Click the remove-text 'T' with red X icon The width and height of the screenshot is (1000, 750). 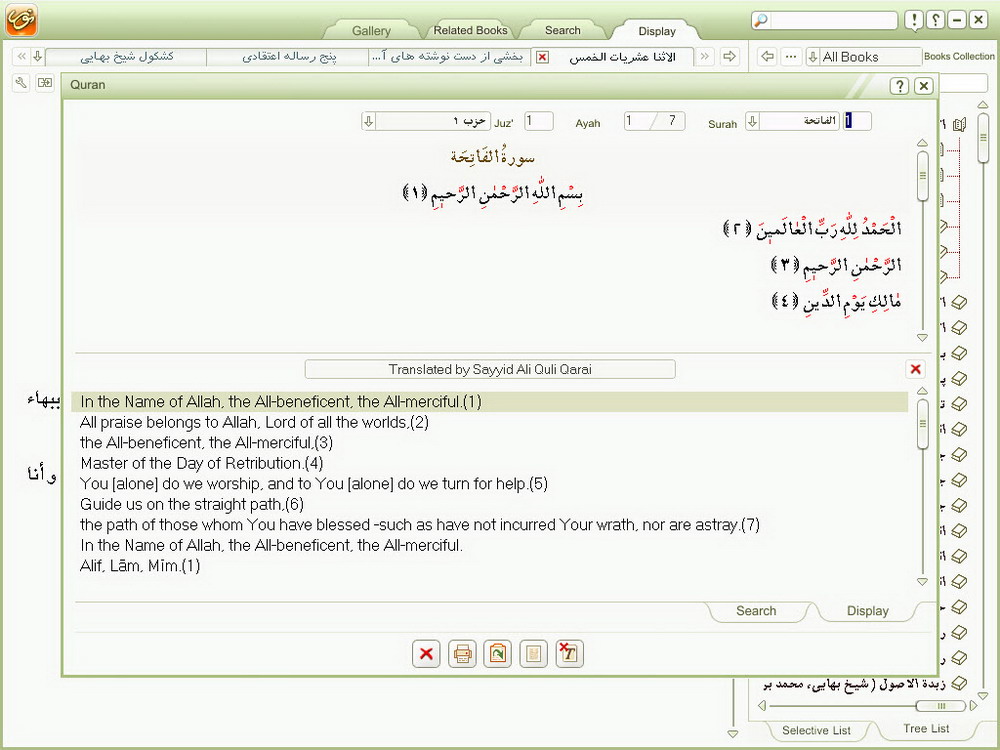[x=569, y=654]
